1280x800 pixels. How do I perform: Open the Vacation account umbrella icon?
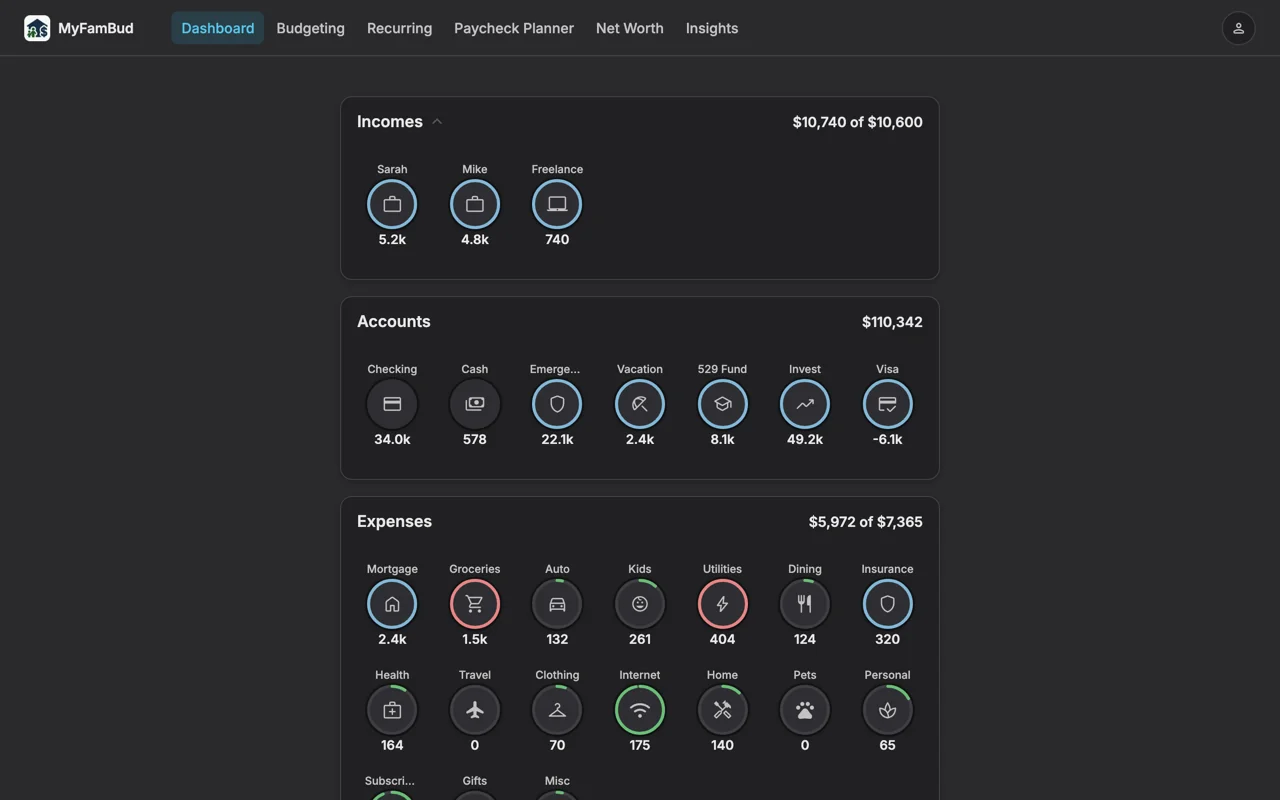click(x=640, y=404)
